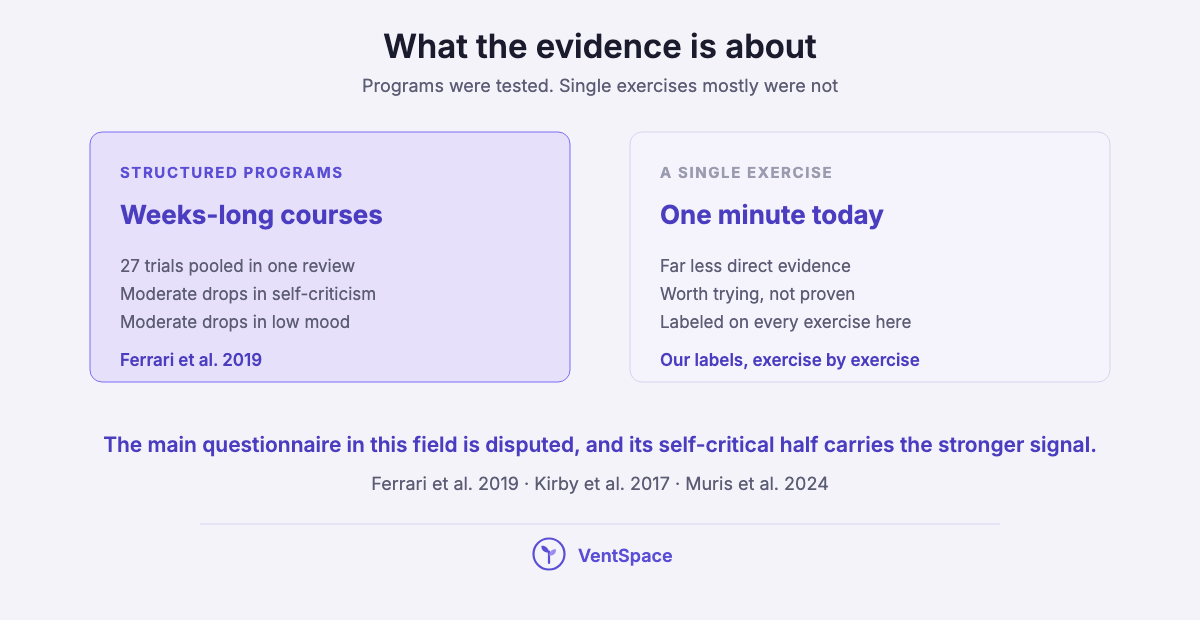Click 'Far less direct evidence' line
The width and height of the screenshot is (1200, 620).
coord(755,266)
